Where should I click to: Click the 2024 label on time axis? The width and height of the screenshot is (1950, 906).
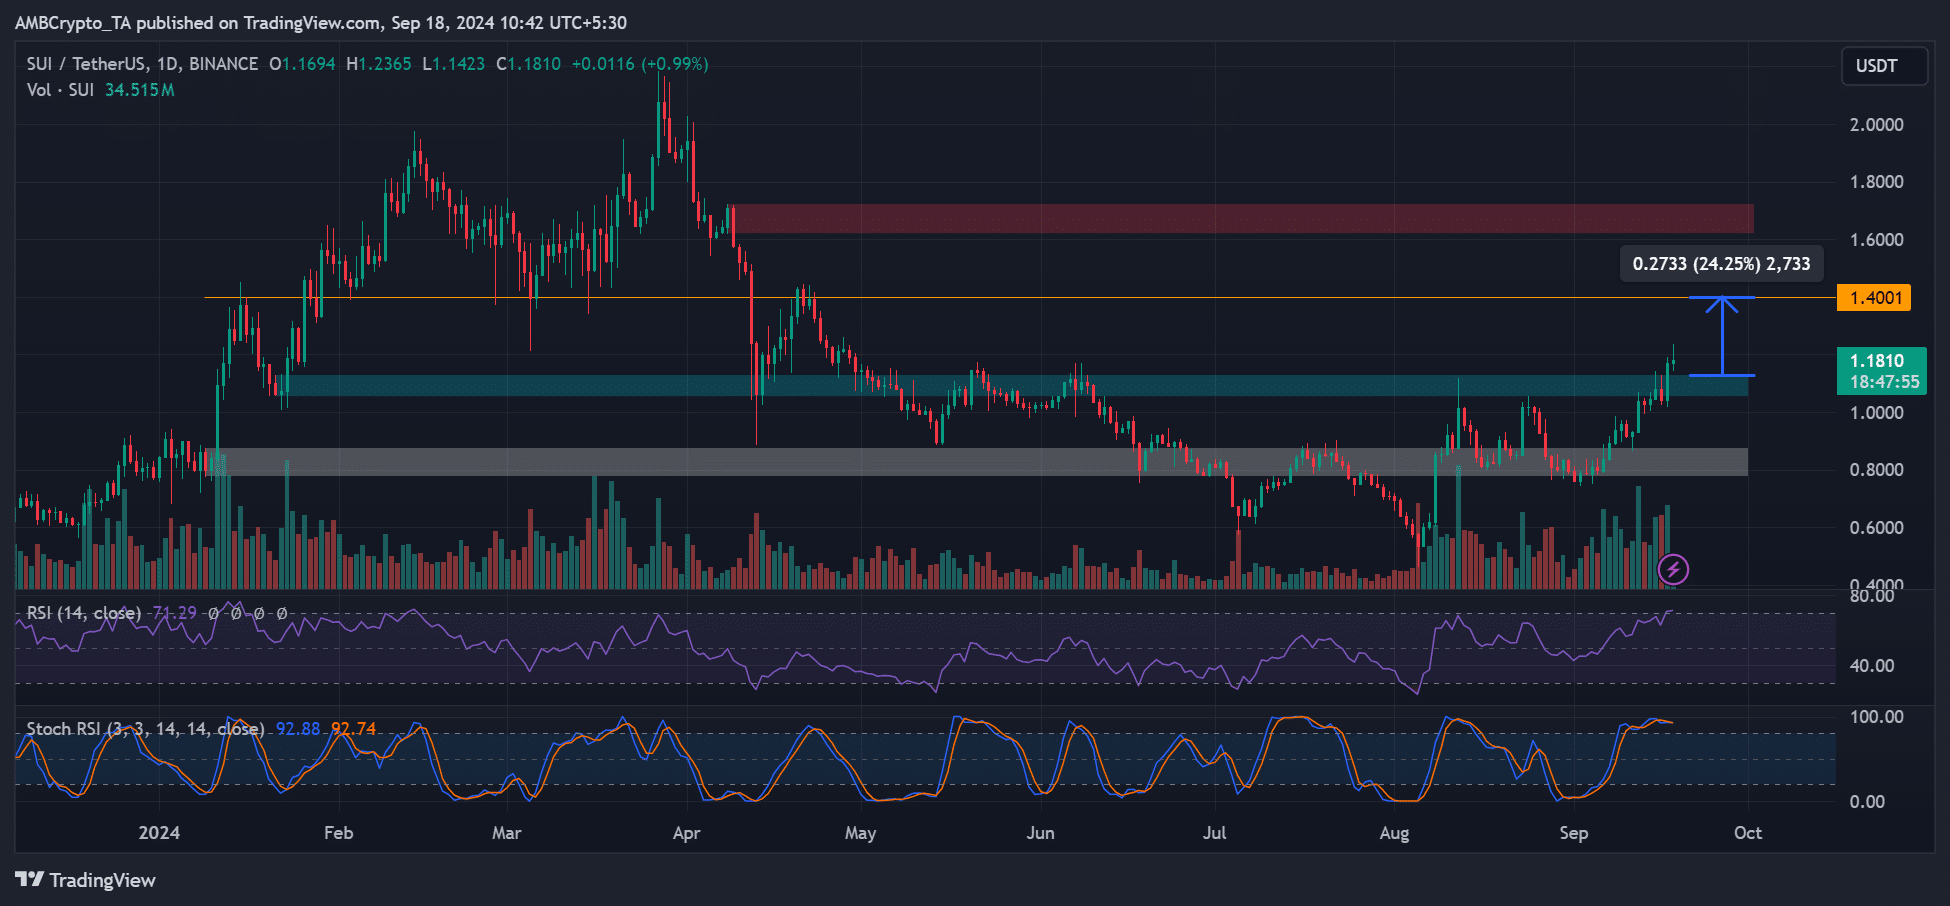[159, 833]
